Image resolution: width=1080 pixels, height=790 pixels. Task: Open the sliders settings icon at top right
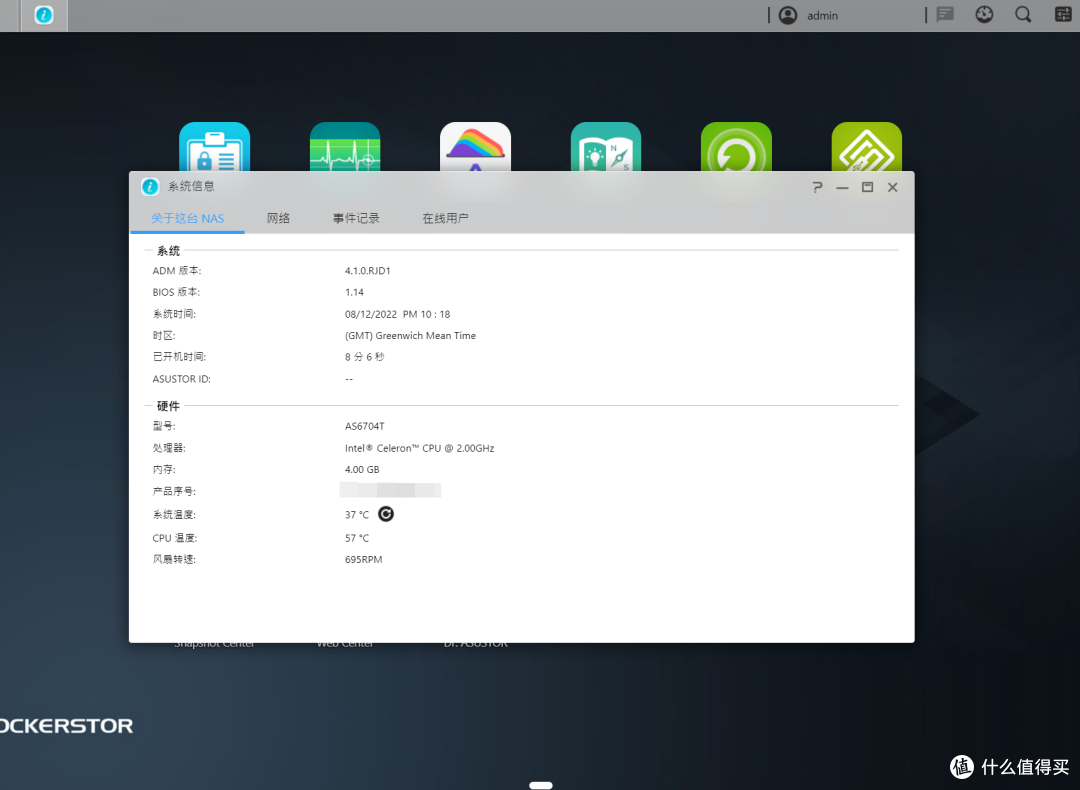coord(1063,15)
